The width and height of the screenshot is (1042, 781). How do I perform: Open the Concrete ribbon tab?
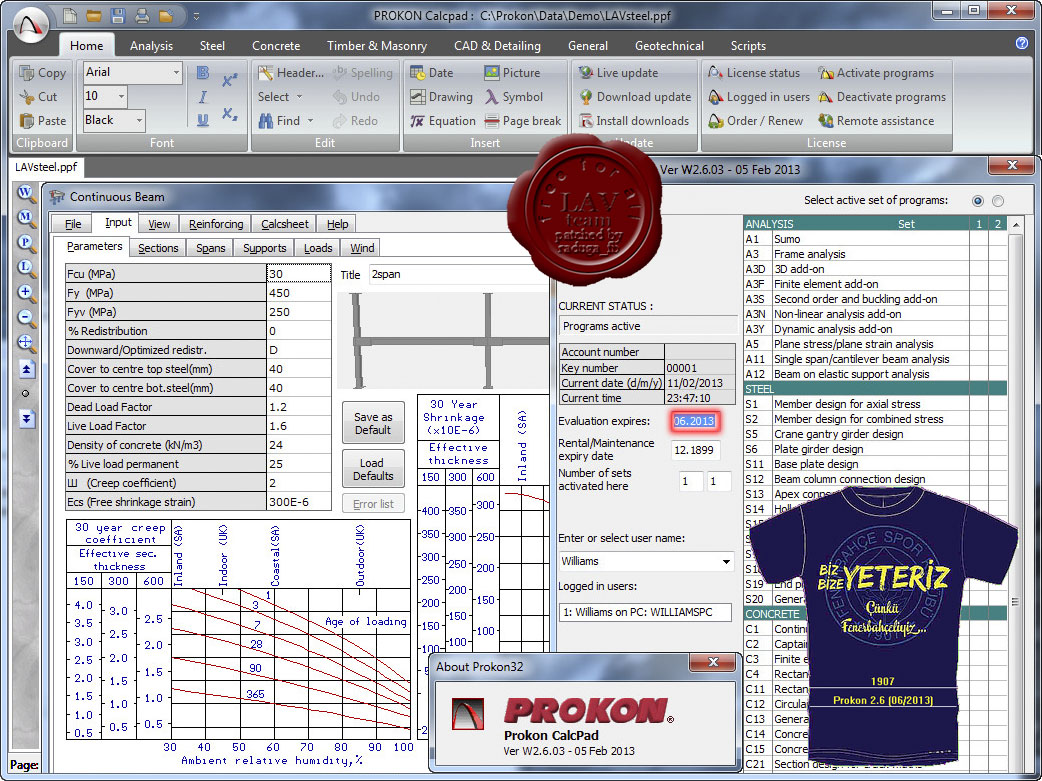pyautogui.click(x=276, y=46)
